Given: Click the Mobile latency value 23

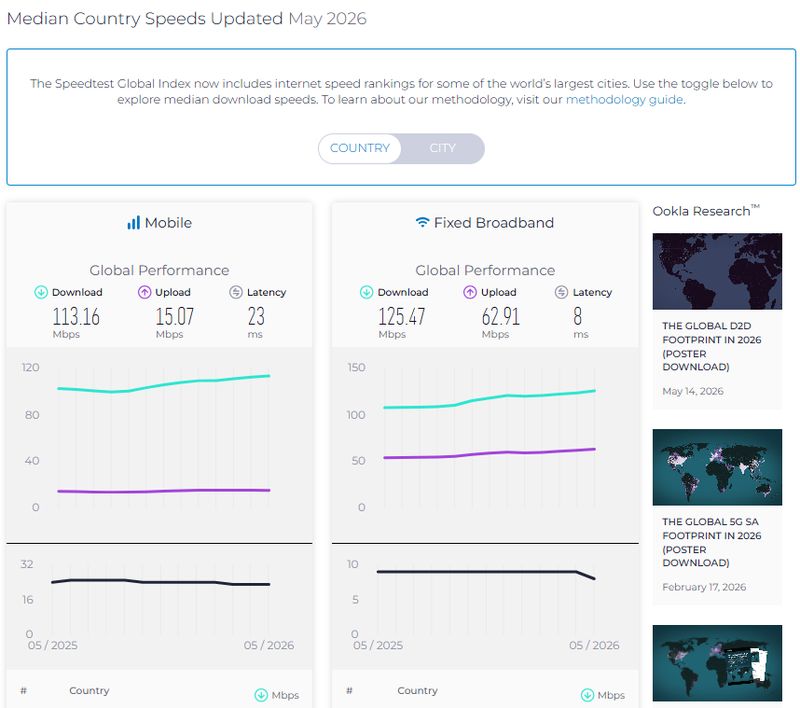Looking at the screenshot, I should (256, 316).
